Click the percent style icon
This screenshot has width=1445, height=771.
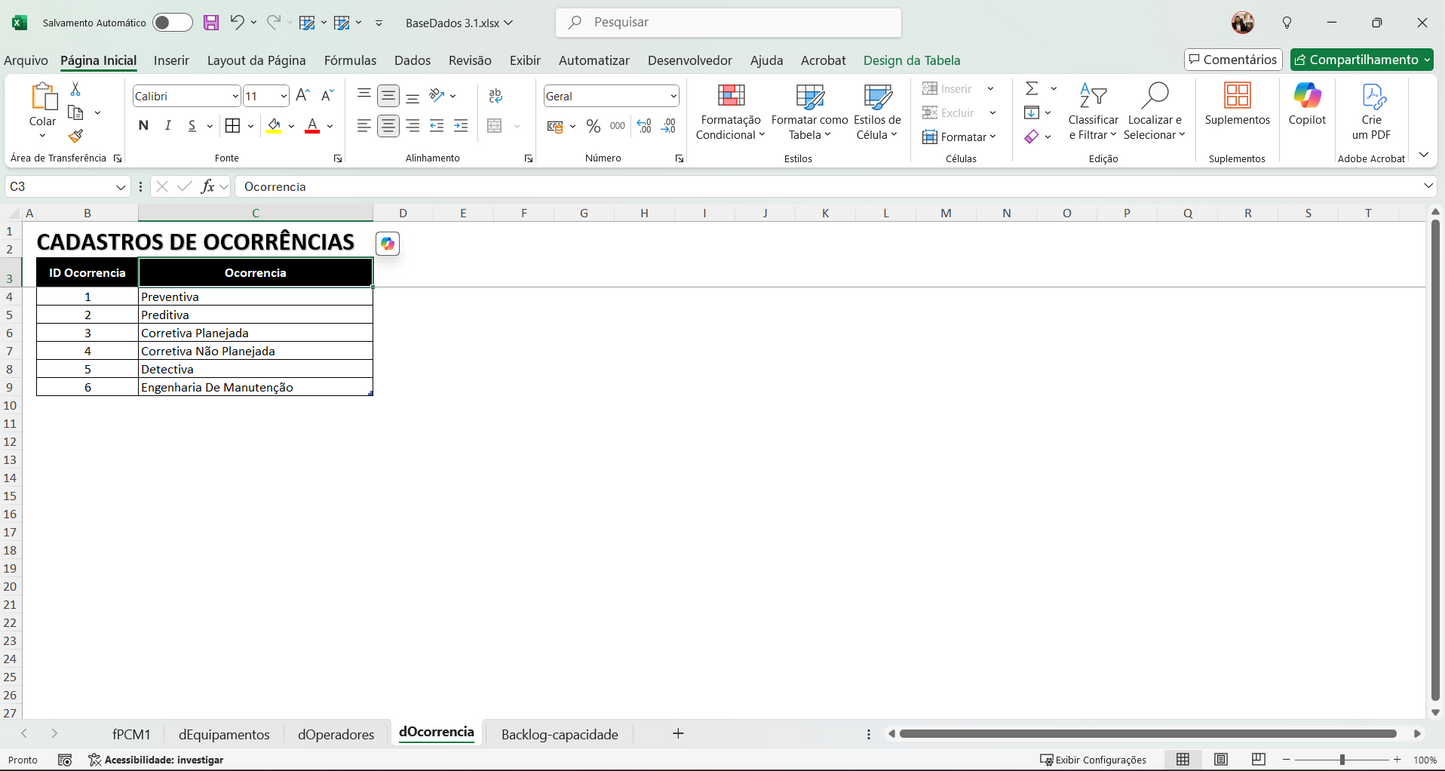[593, 126]
